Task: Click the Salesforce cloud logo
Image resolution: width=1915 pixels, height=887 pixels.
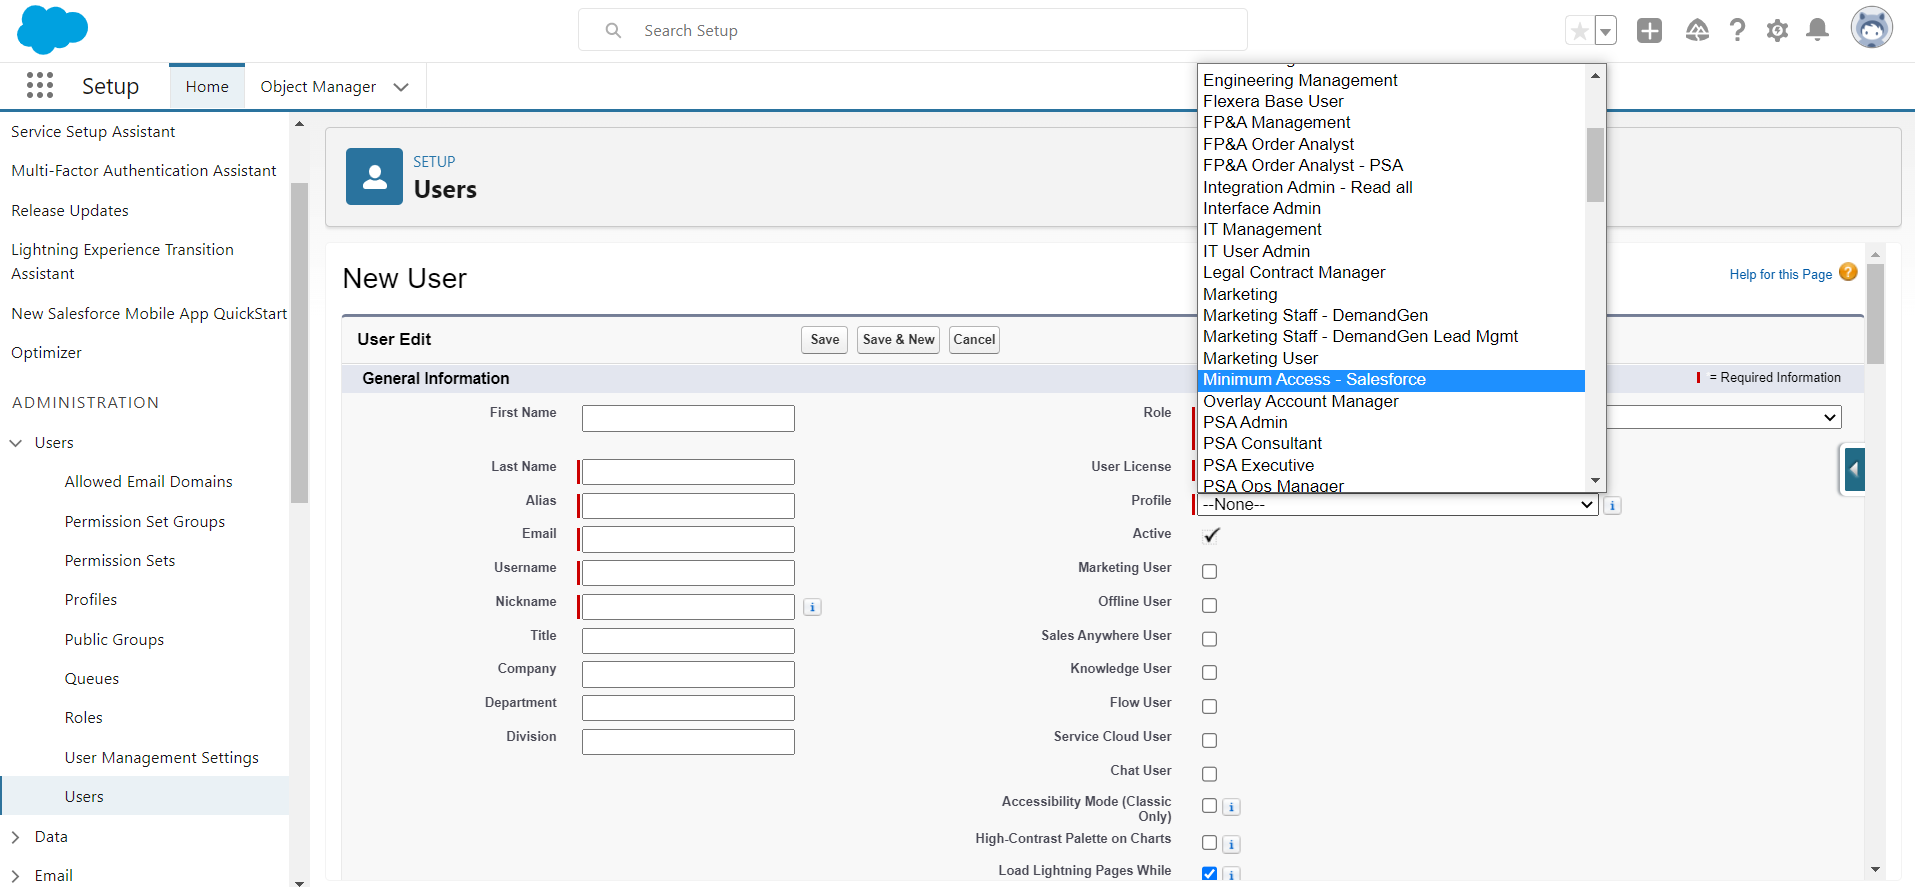Action: 52,30
